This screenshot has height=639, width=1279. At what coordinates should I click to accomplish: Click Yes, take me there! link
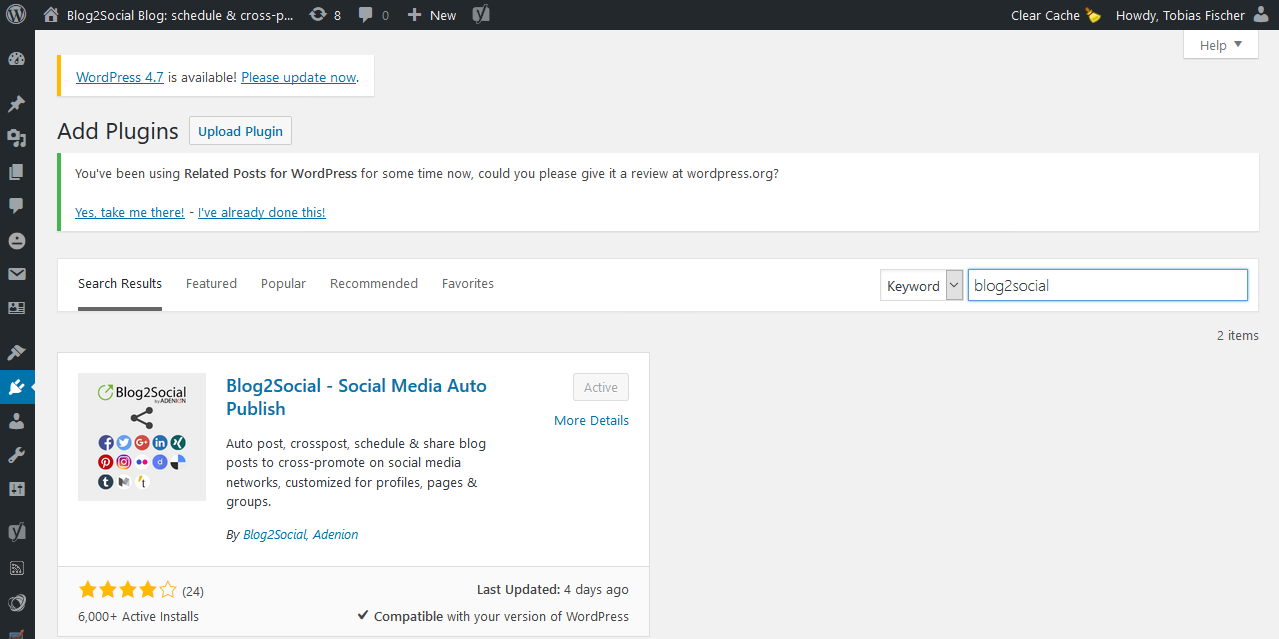tap(130, 212)
